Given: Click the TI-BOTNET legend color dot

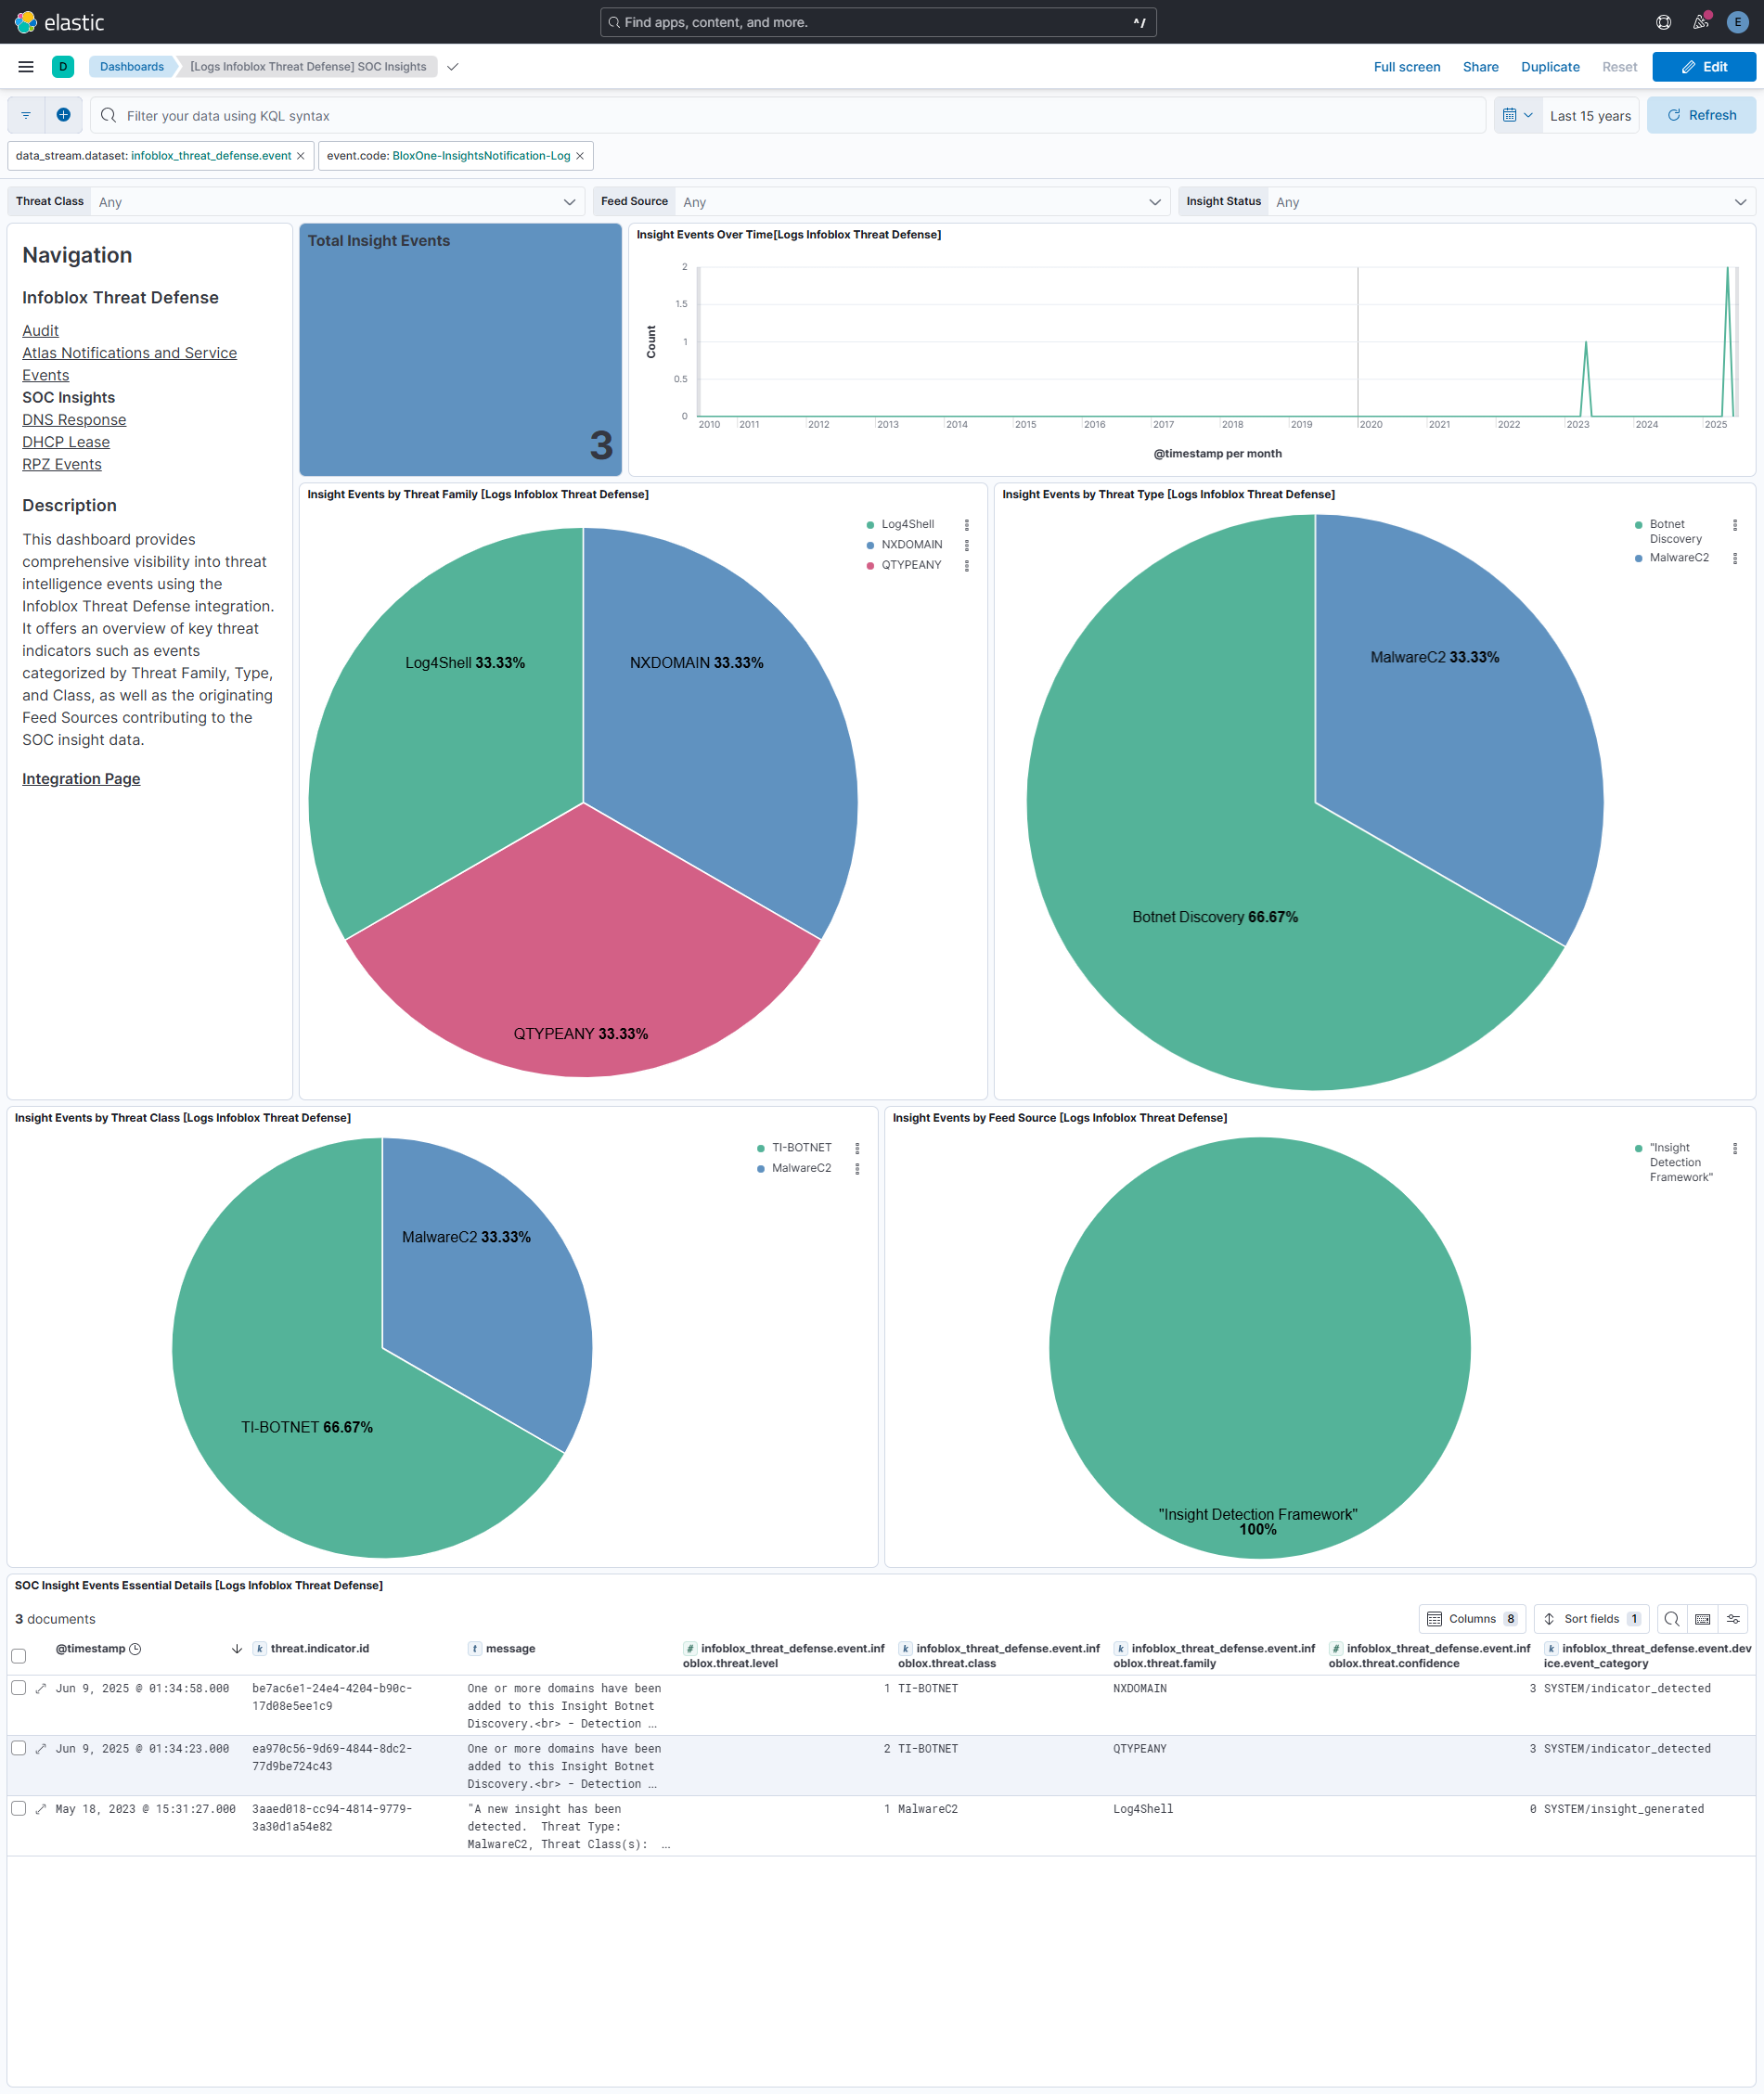Looking at the screenshot, I should (x=761, y=1149).
